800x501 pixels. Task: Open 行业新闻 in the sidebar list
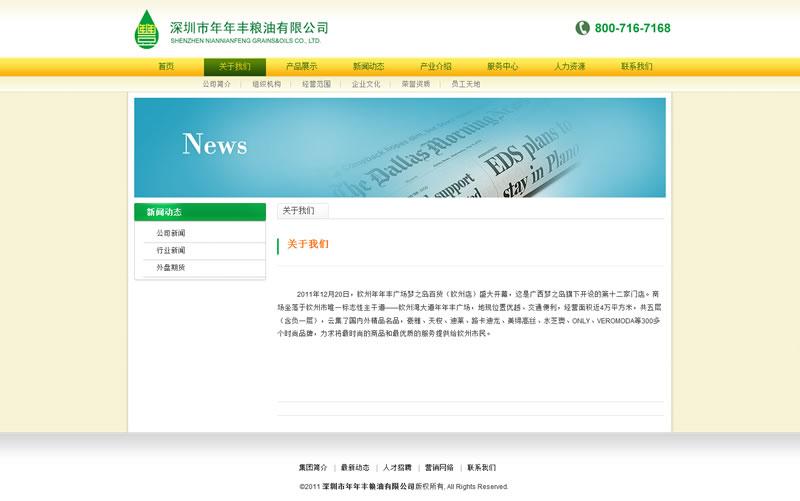171,251
